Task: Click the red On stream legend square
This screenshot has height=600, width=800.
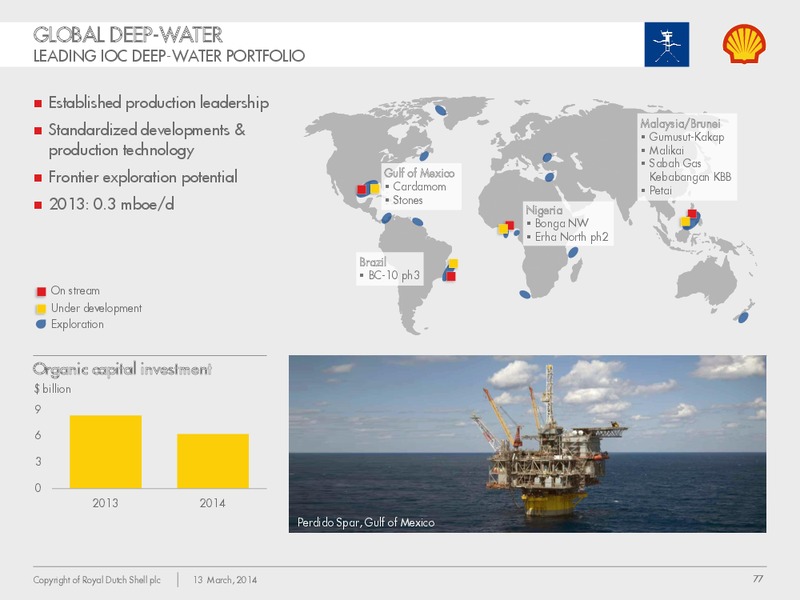Action: pos(41,292)
